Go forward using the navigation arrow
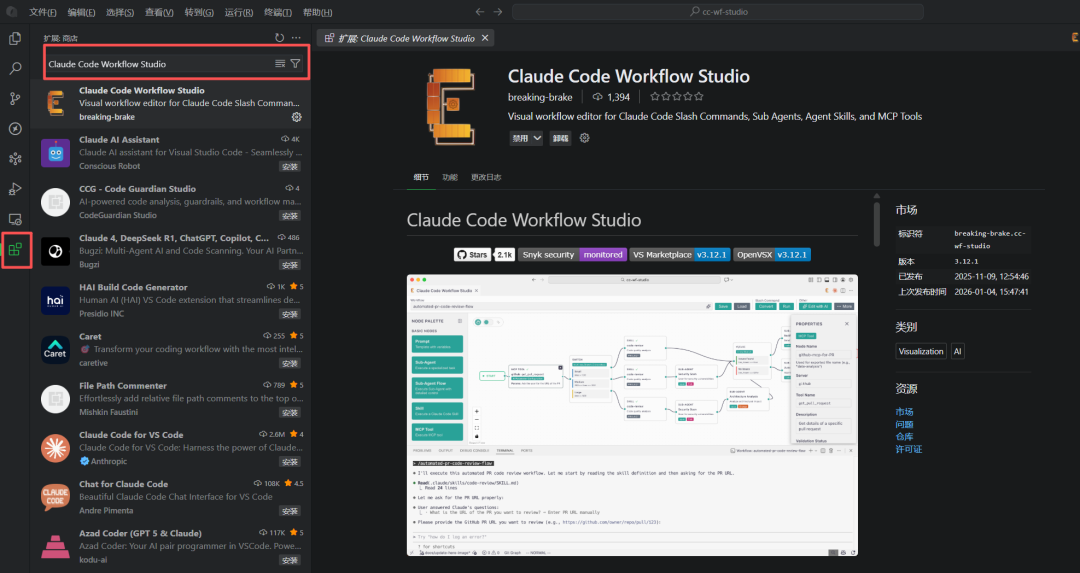This screenshot has width=1080, height=573. pyautogui.click(x=498, y=12)
